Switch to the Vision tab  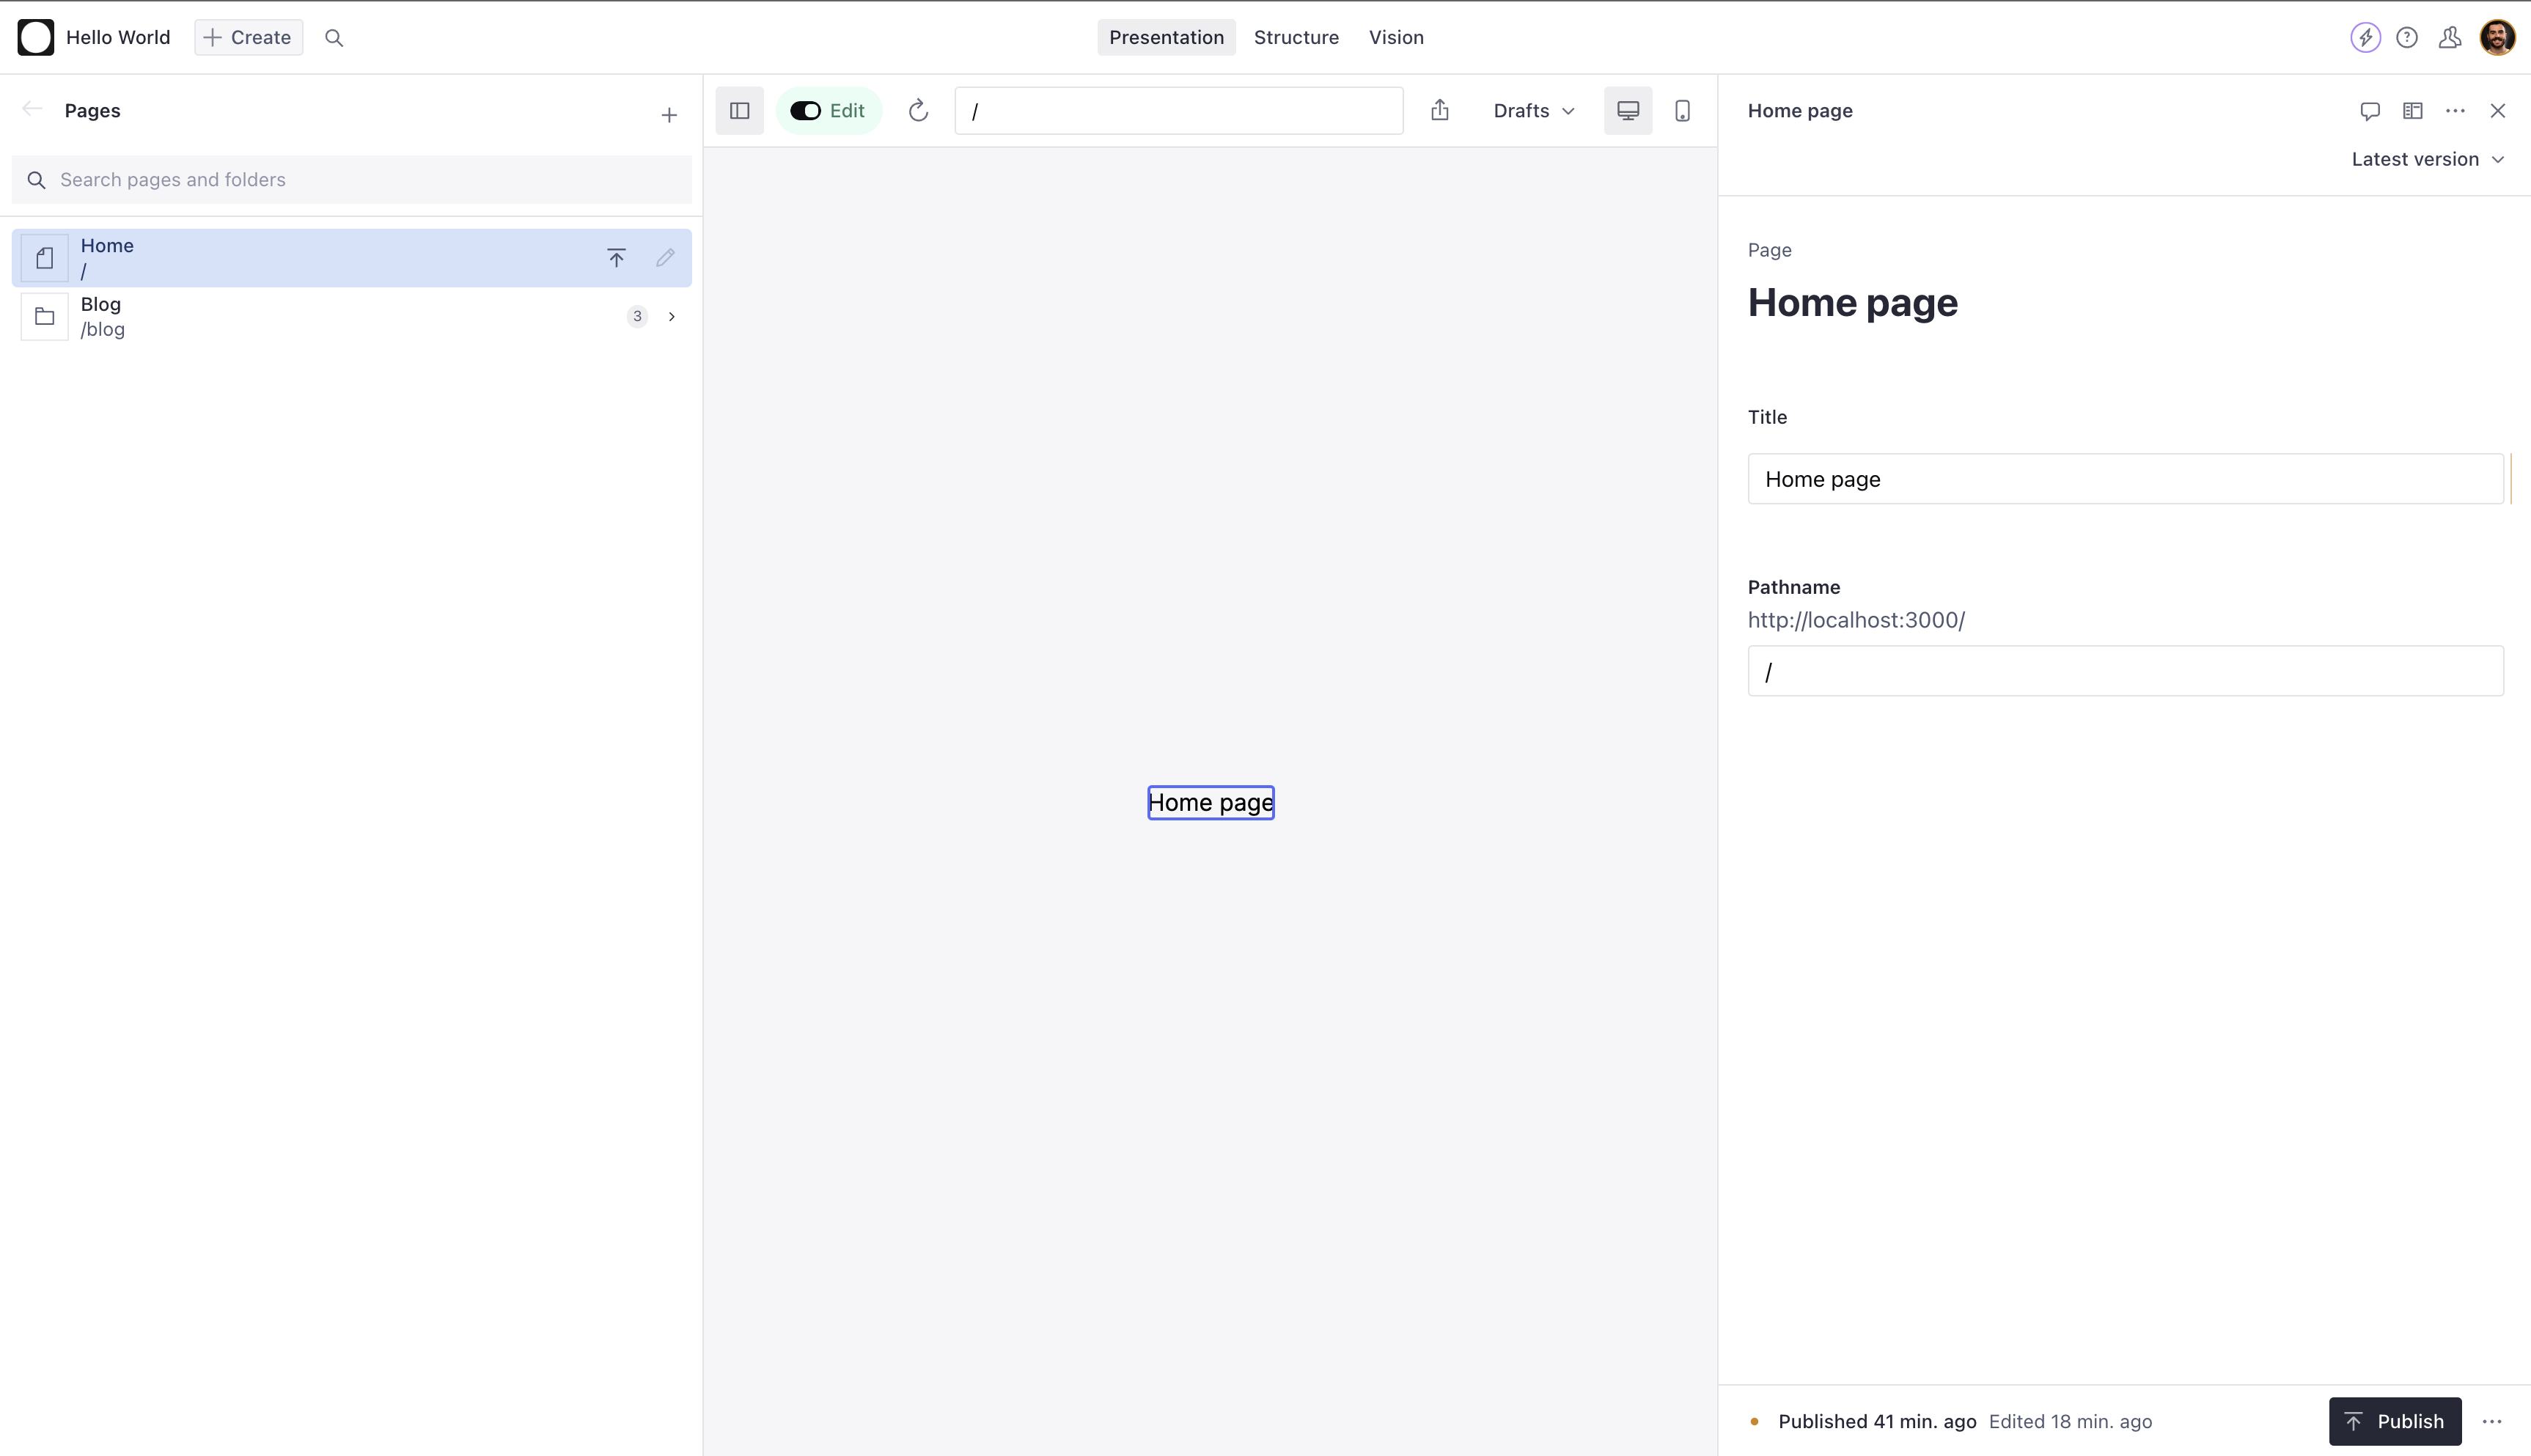[x=1395, y=37]
